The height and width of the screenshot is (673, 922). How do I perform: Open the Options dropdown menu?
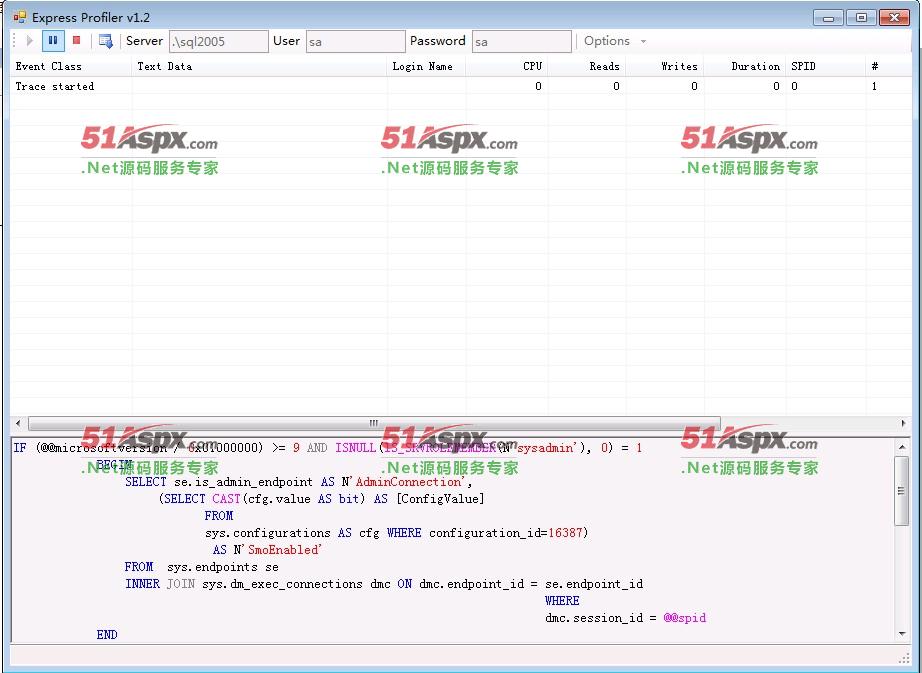point(614,41)
